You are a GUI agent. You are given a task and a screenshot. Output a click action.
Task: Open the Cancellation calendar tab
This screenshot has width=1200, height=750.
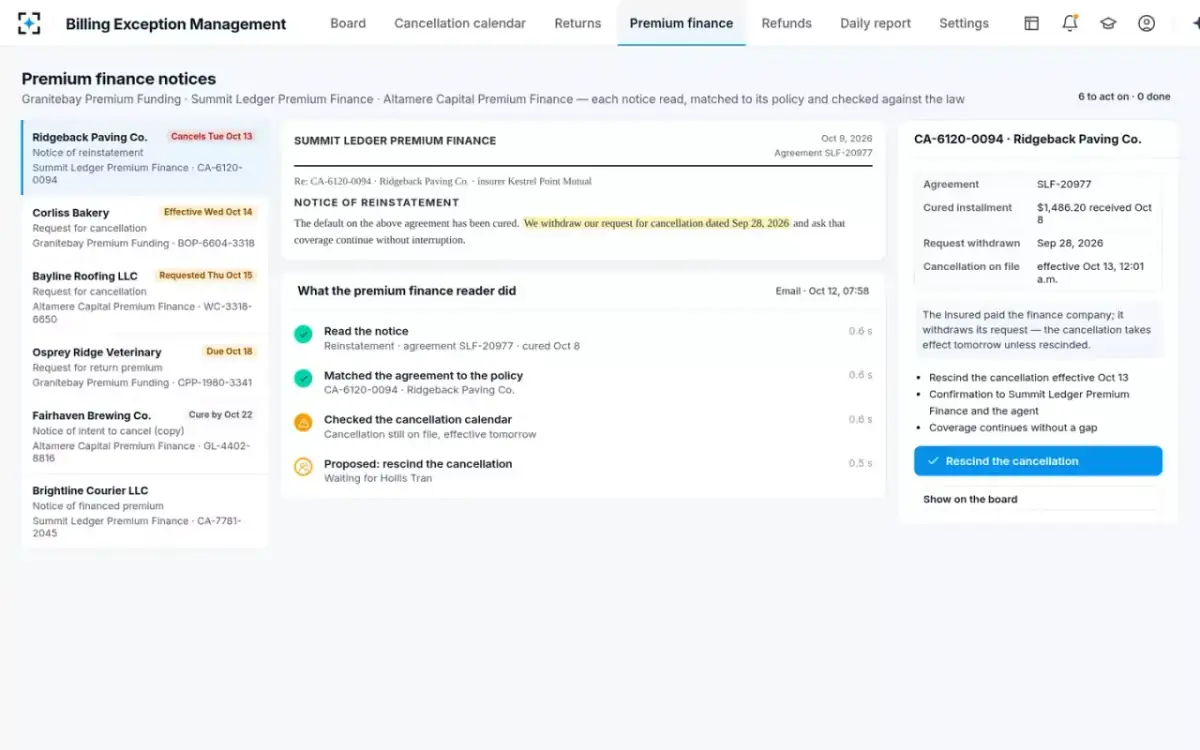460,23
